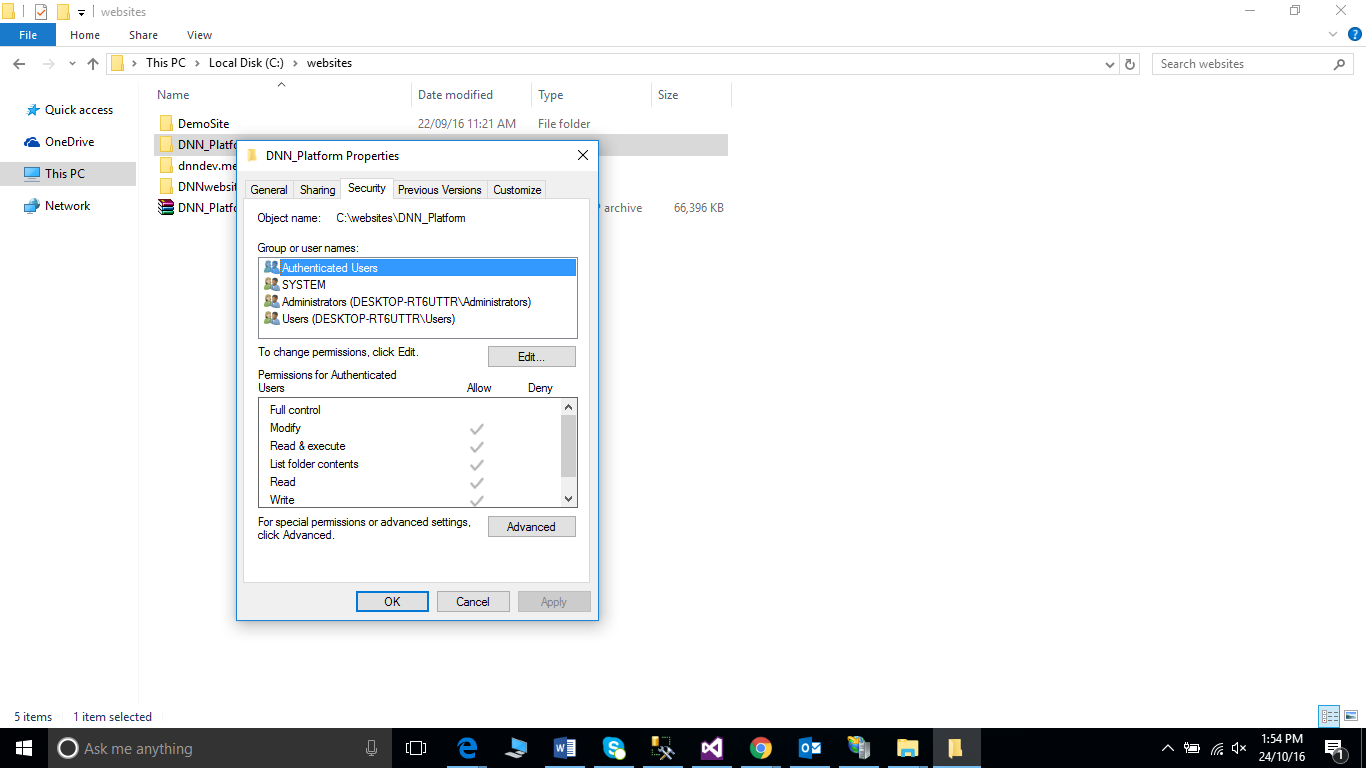Switch to the Sharing tab
The width and height of the screenshot is (1366, 768).
317,190
